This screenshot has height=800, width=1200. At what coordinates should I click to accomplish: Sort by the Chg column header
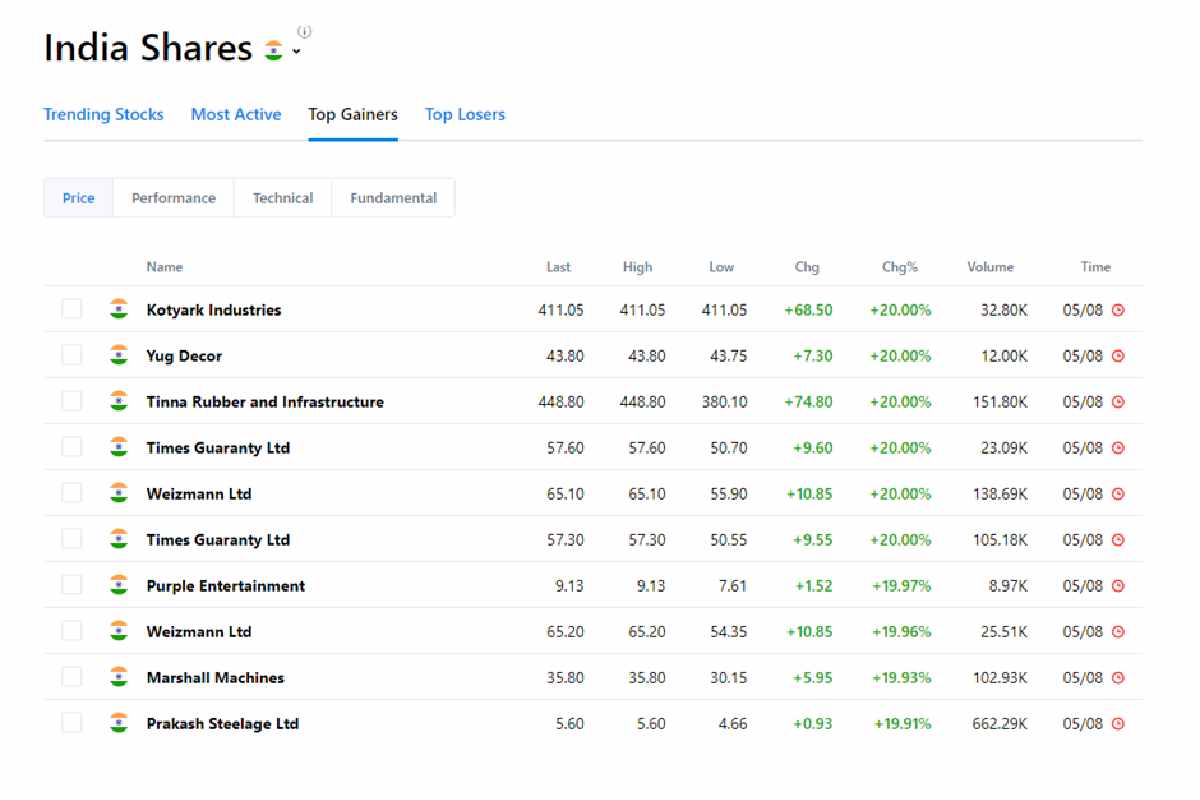tap(807, 267)
